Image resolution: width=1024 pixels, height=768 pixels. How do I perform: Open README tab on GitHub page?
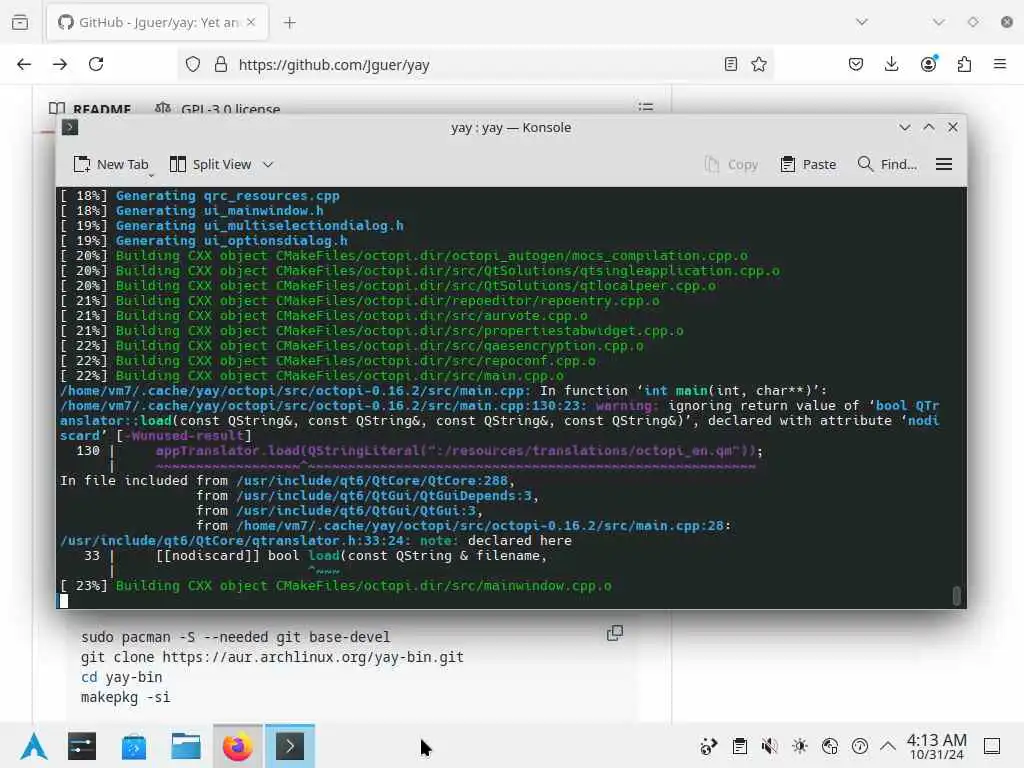(x=90, y=108)
